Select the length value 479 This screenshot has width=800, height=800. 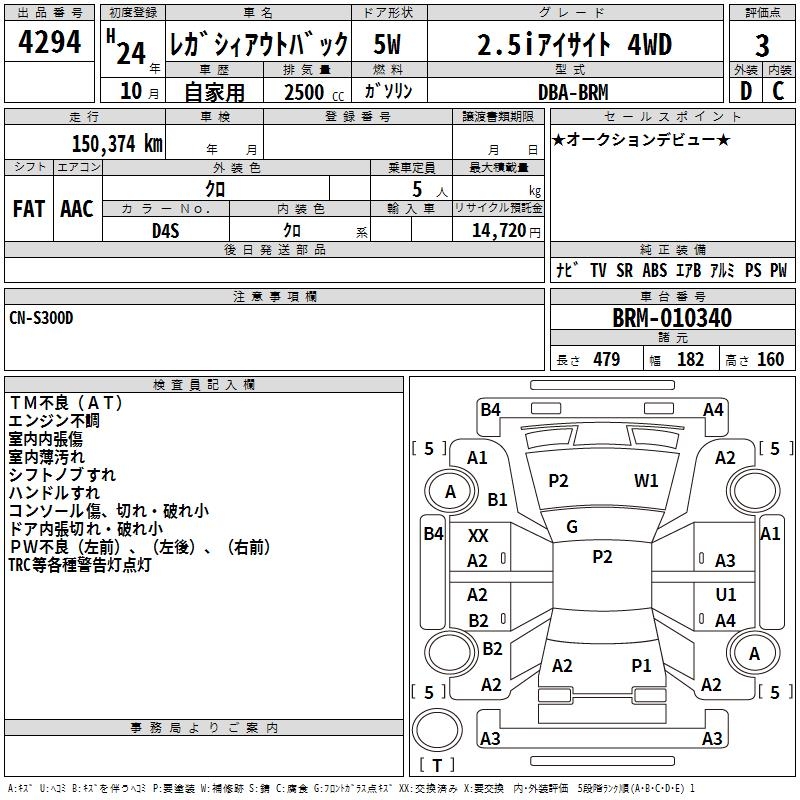pyautogui.click(x=607, y=359)
